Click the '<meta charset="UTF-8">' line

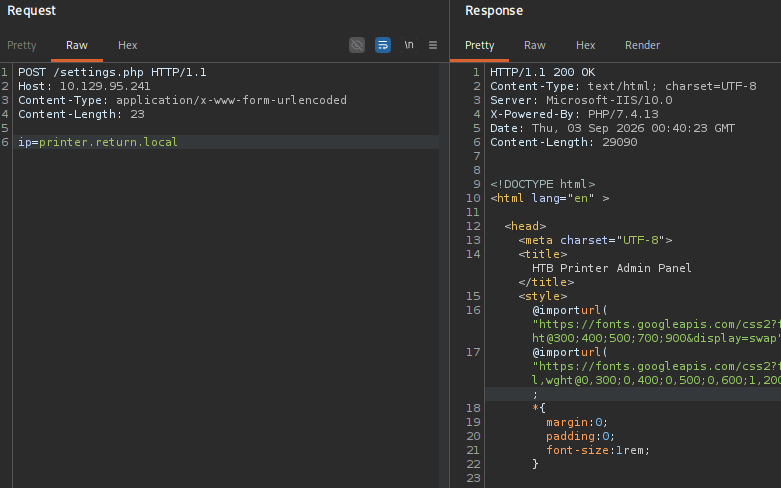point(595,240)
